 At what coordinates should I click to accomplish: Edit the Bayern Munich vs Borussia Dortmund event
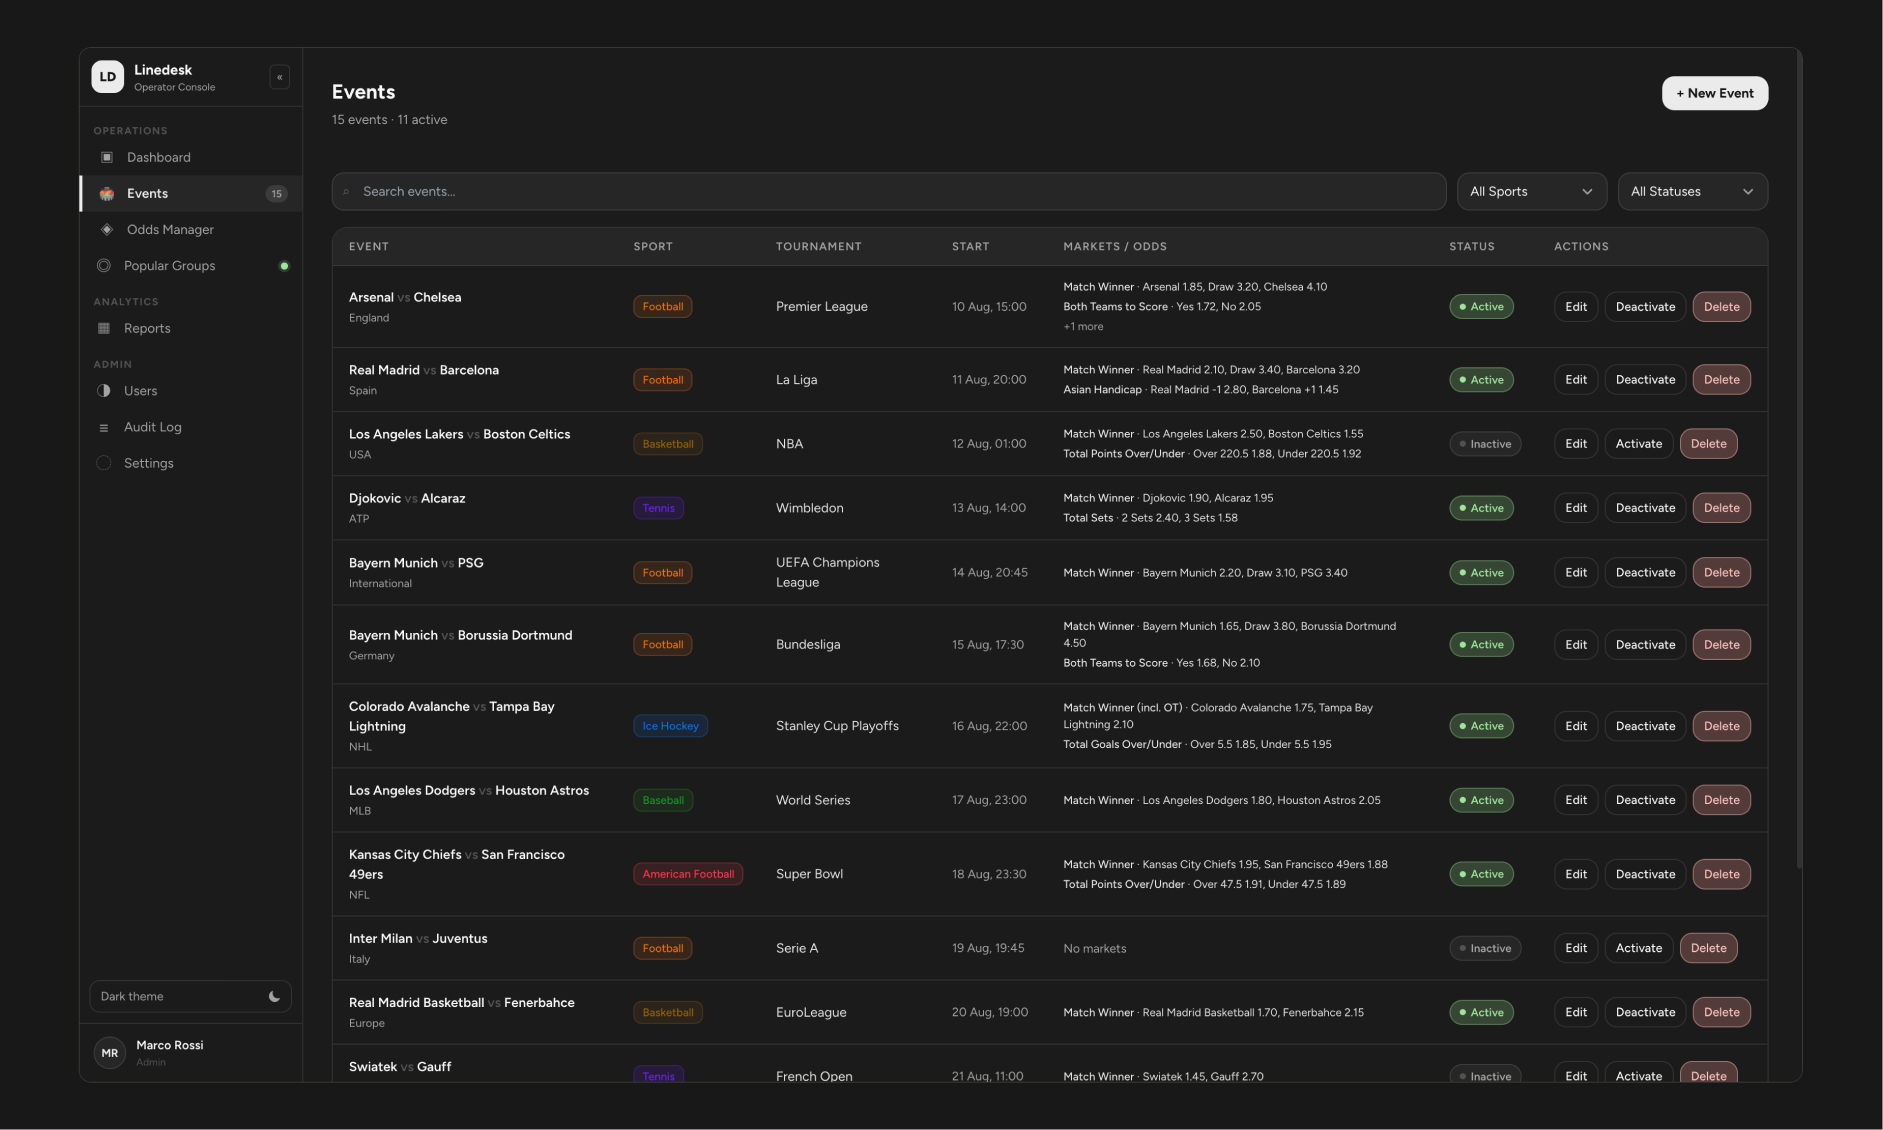1576,645
